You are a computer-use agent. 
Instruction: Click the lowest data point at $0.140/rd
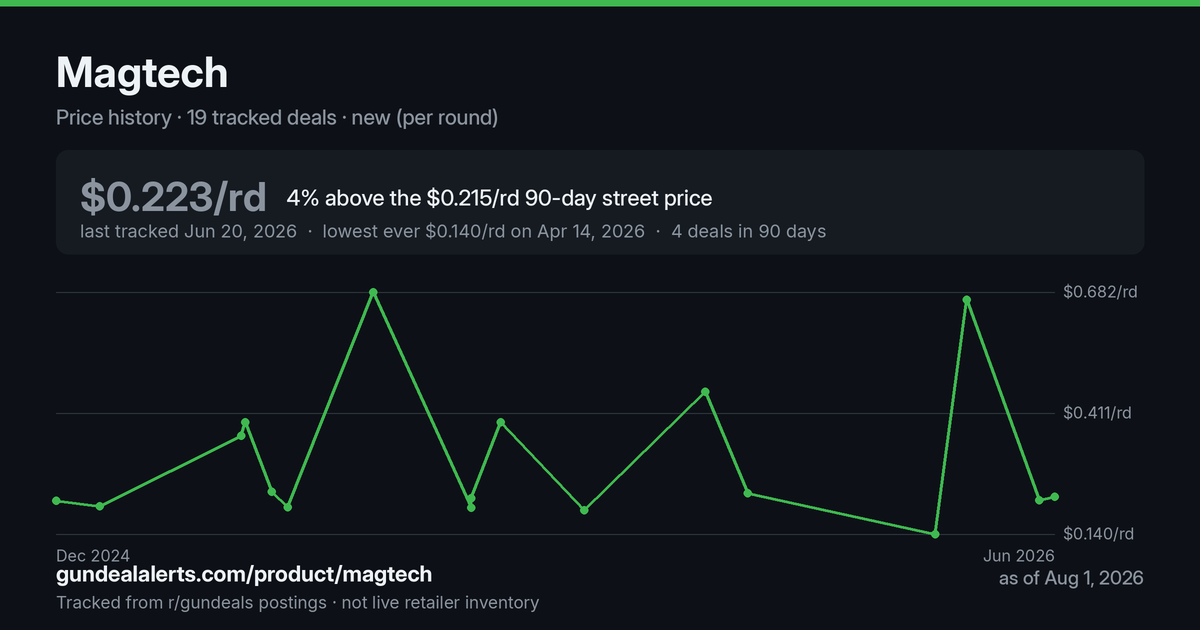coord(935,534)
